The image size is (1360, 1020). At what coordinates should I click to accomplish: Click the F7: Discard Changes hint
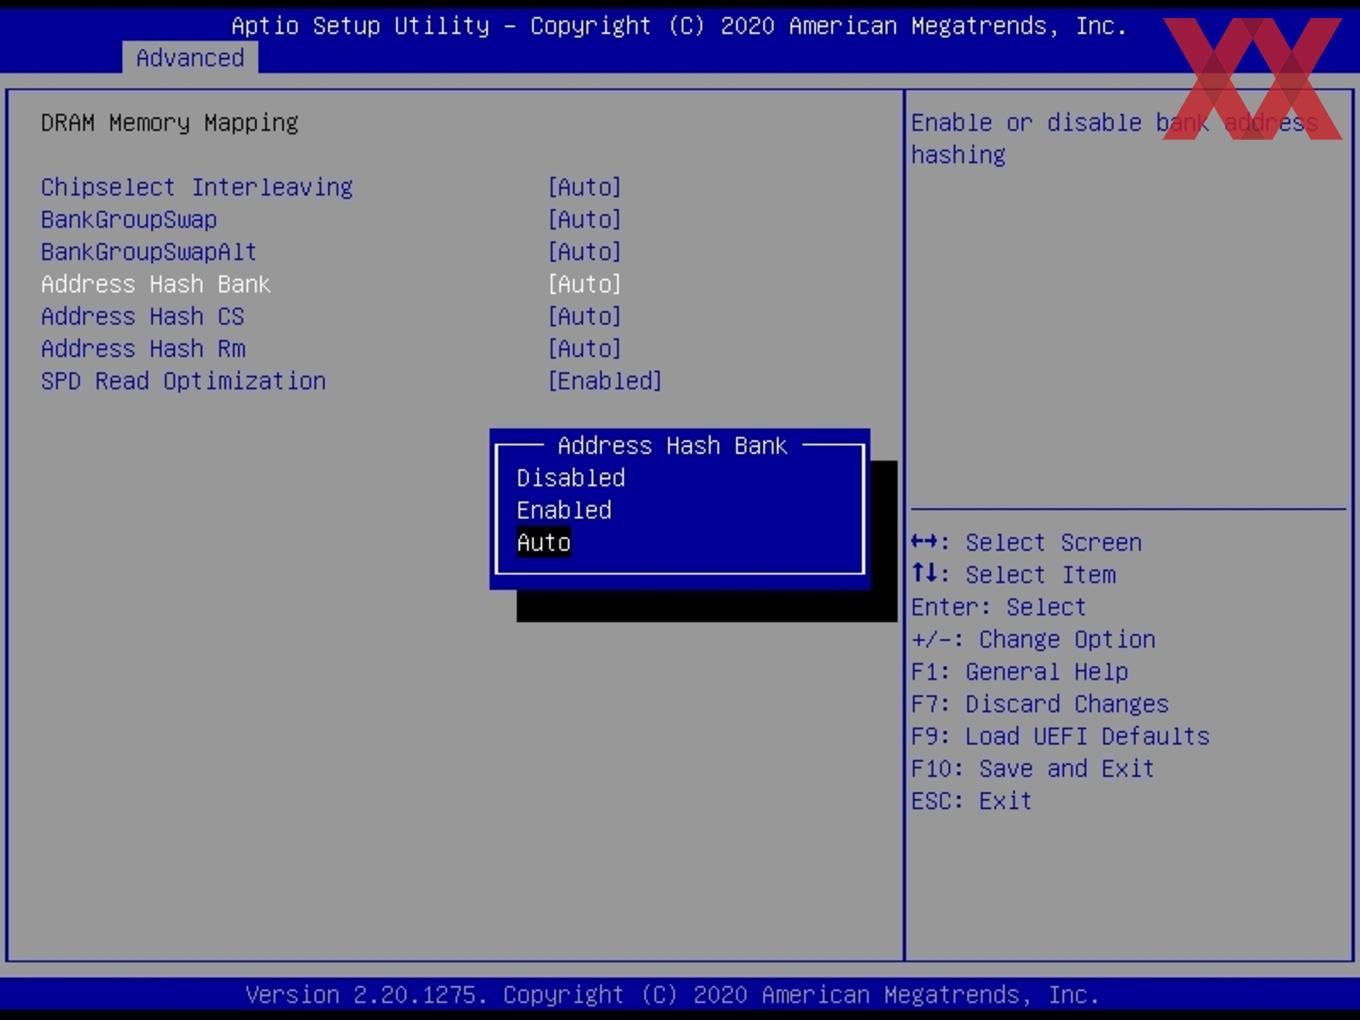click(1040, 703)
